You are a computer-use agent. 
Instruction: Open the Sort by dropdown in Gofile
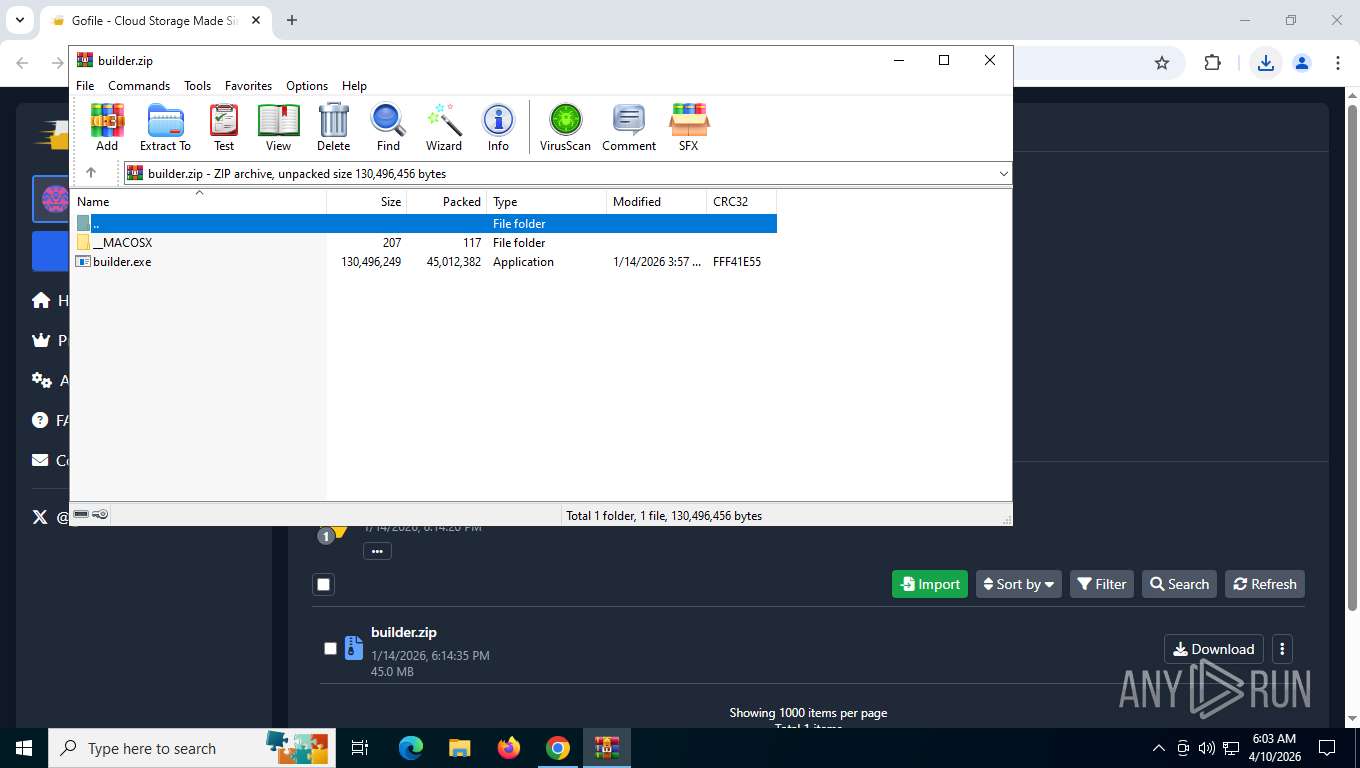pyautogui.click(x=1019, y=584)
